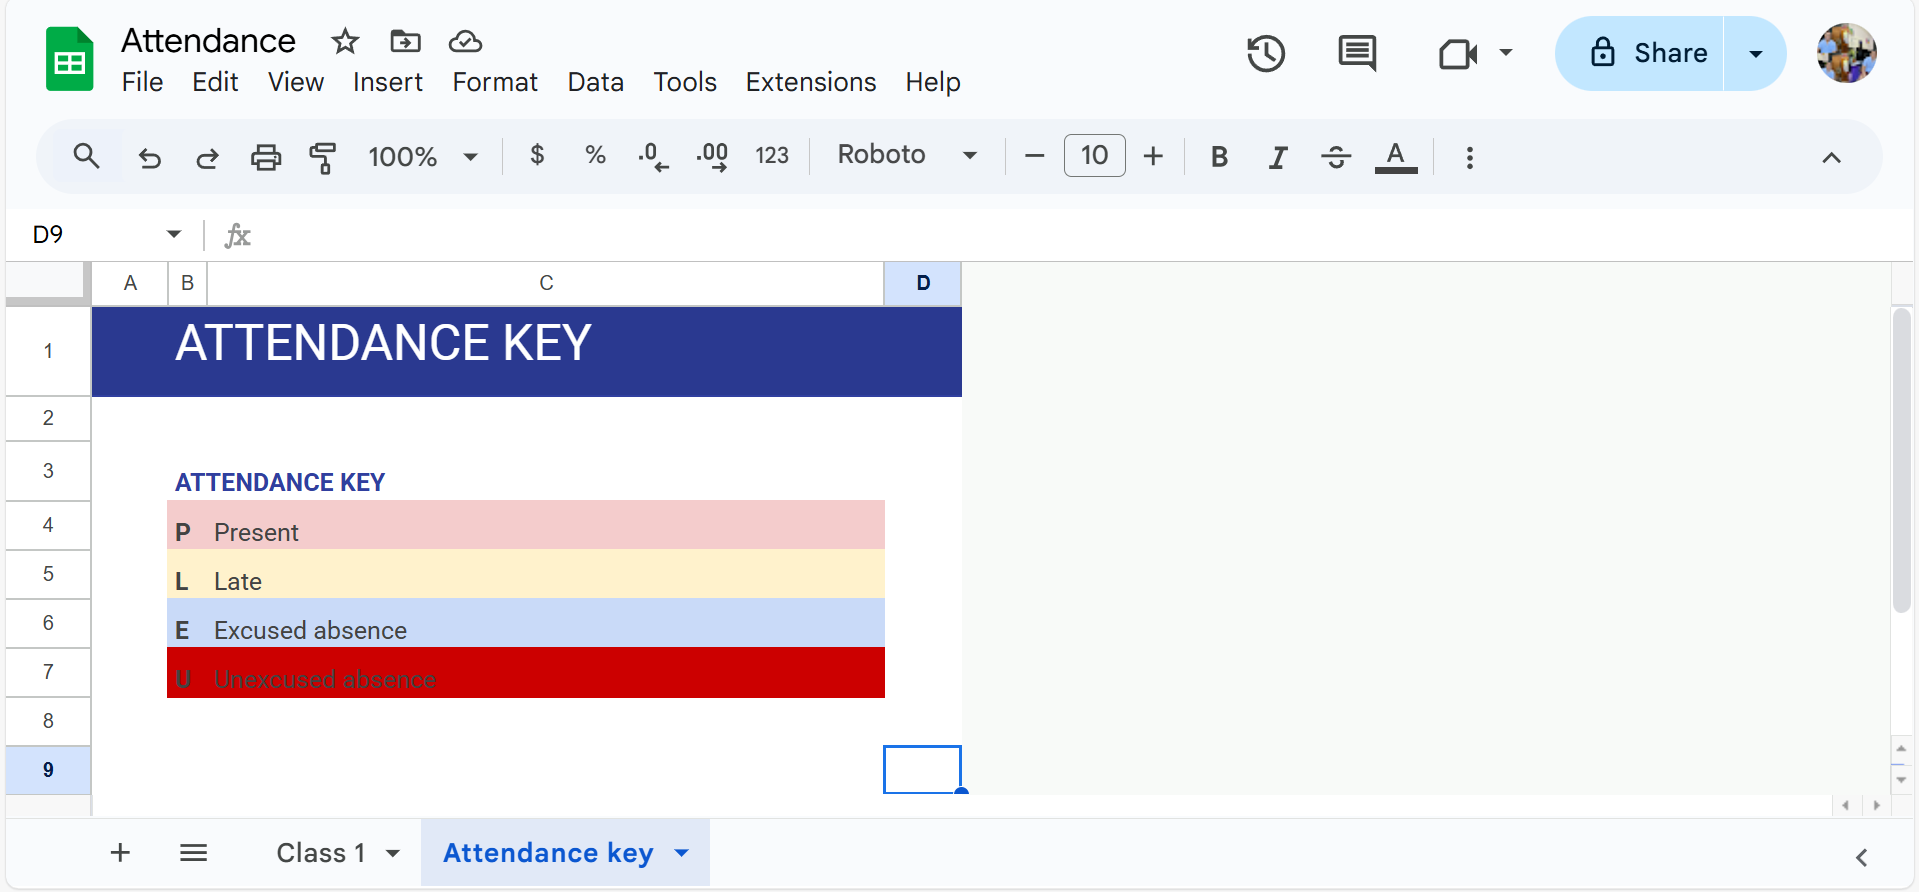The width and height of the screenshot is (1919, 892).
Task: Open the Edit menu
Action: pyautogui.click(x=215, y=82)
